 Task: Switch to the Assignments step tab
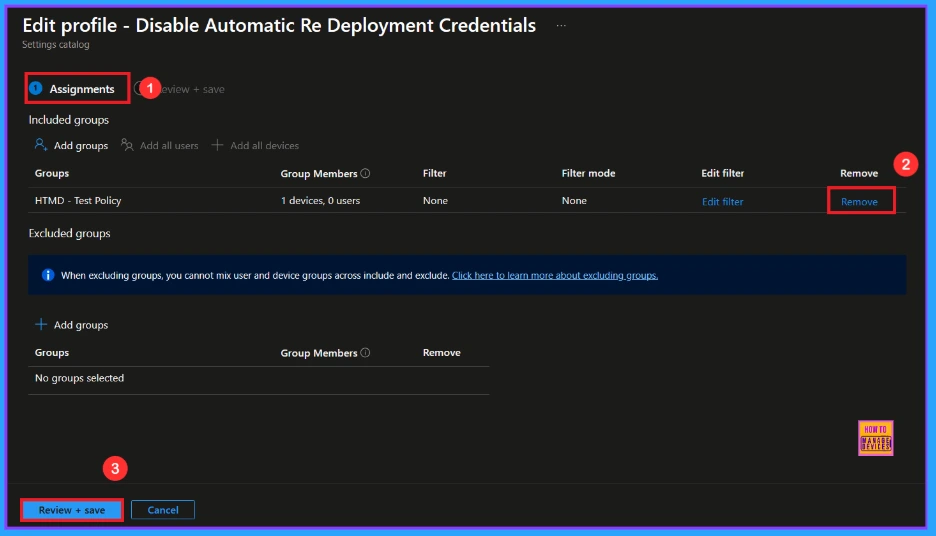[x=81, y=89]
